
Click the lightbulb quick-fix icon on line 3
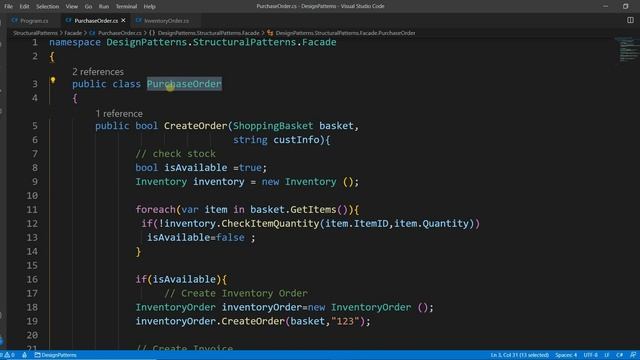[53, 80]
